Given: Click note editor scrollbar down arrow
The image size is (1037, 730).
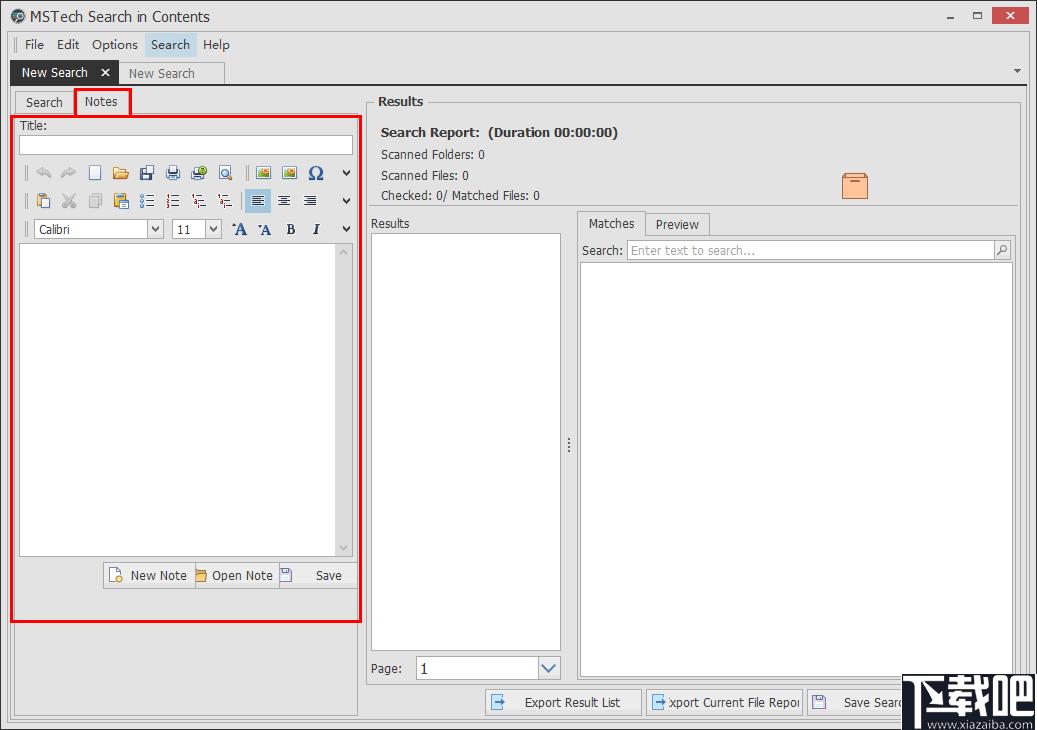Looking at the screenshot, I should pyautogui.click(x=343, y=548).
